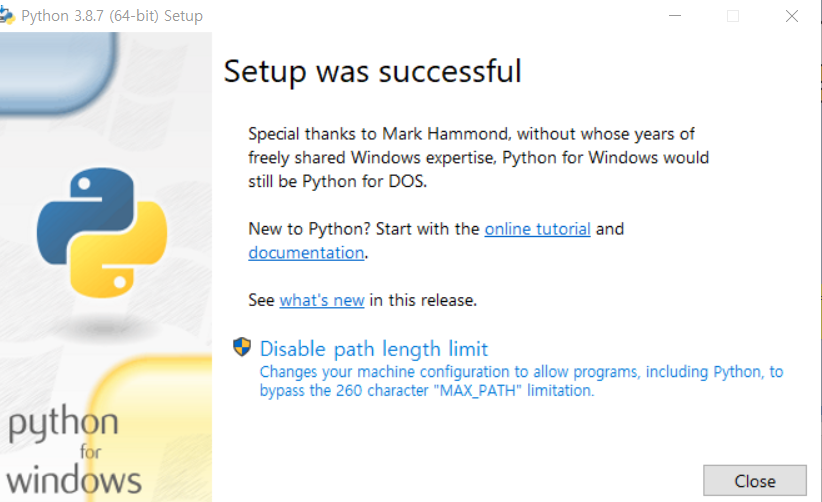822x502 pixels.
Task: Click the MAX_PATH limitation description text
Action: 427,391
